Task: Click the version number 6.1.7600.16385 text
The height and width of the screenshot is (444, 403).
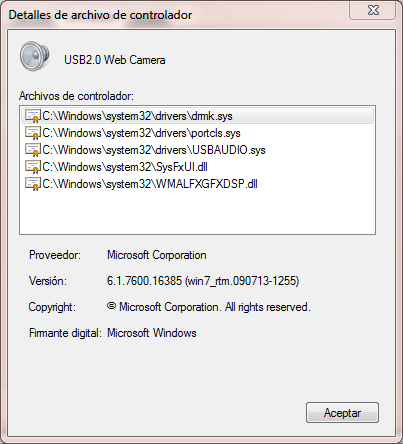Action: (x=144, y=281)
